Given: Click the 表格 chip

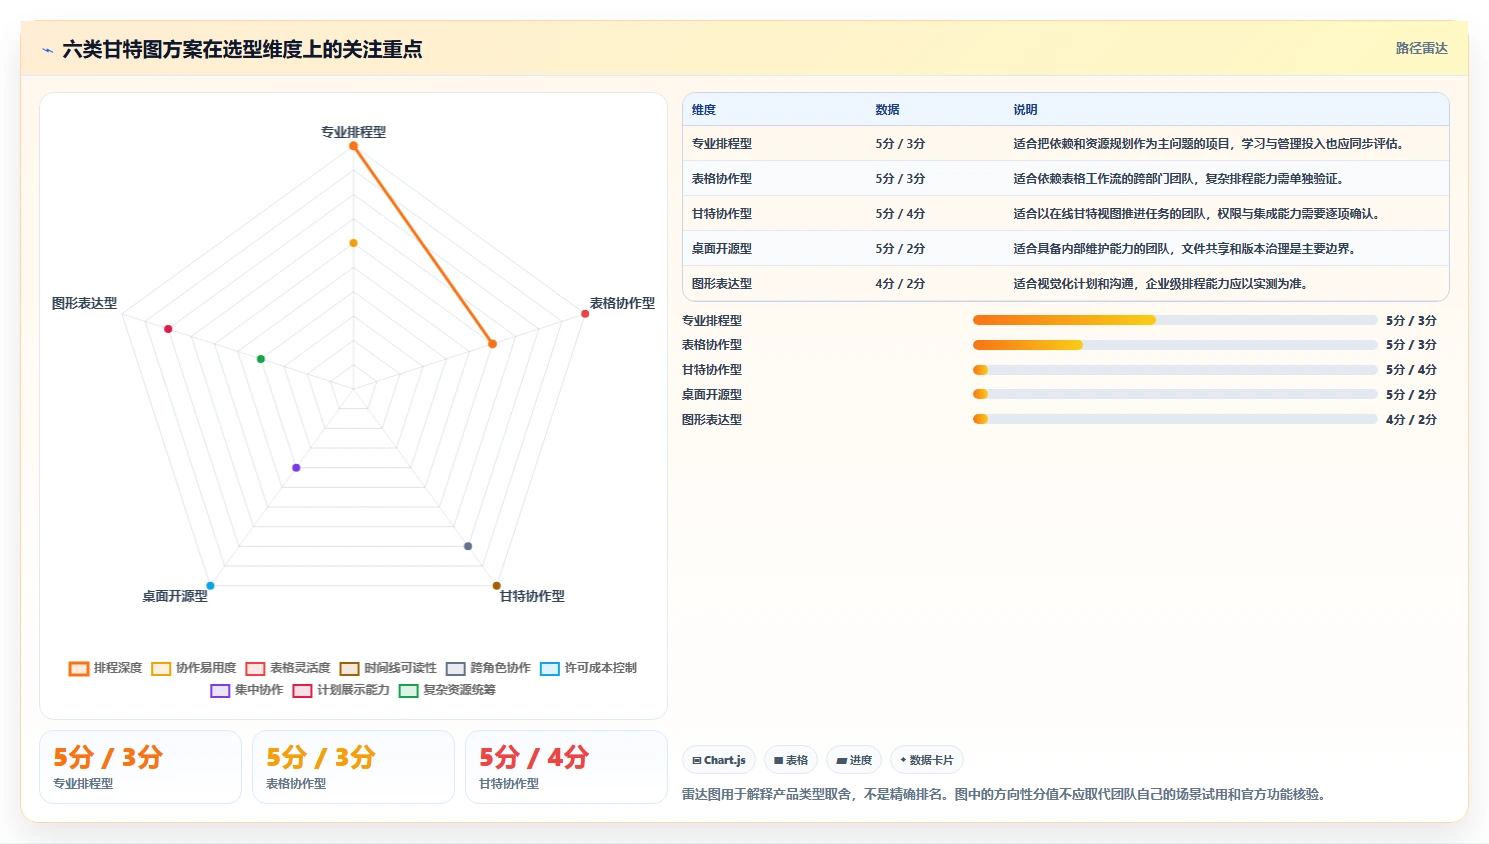Looking at the screenshot, I should (x=791, y=760).
